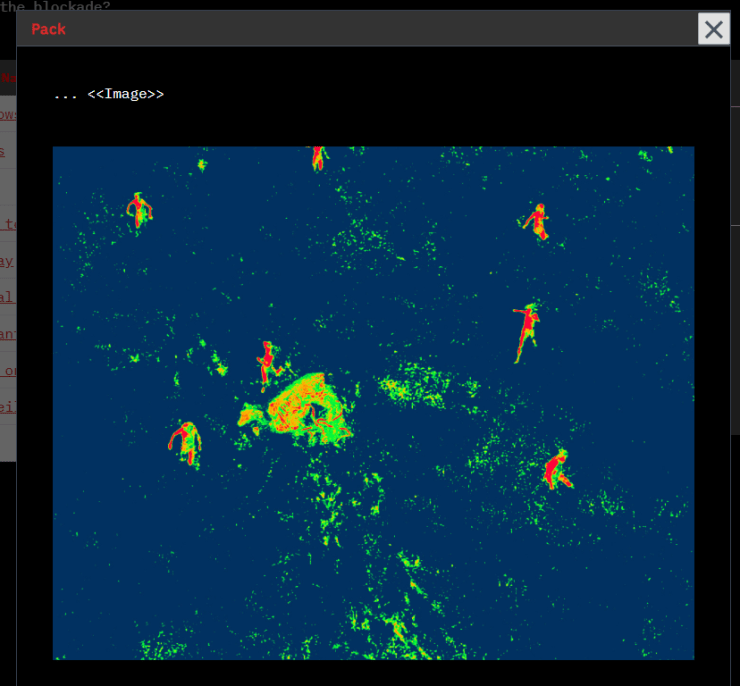This screenshot has width=740, height=686.
Task: Click the "<<Image>>" placeholder text
Action: click(125, 94)
